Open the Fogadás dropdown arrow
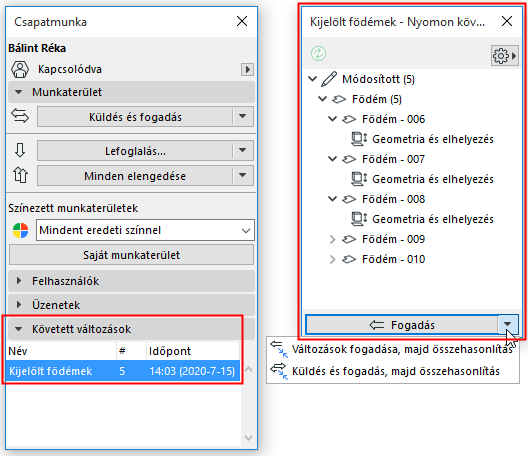This screenshot has height=456, width=528. point(508,324)
